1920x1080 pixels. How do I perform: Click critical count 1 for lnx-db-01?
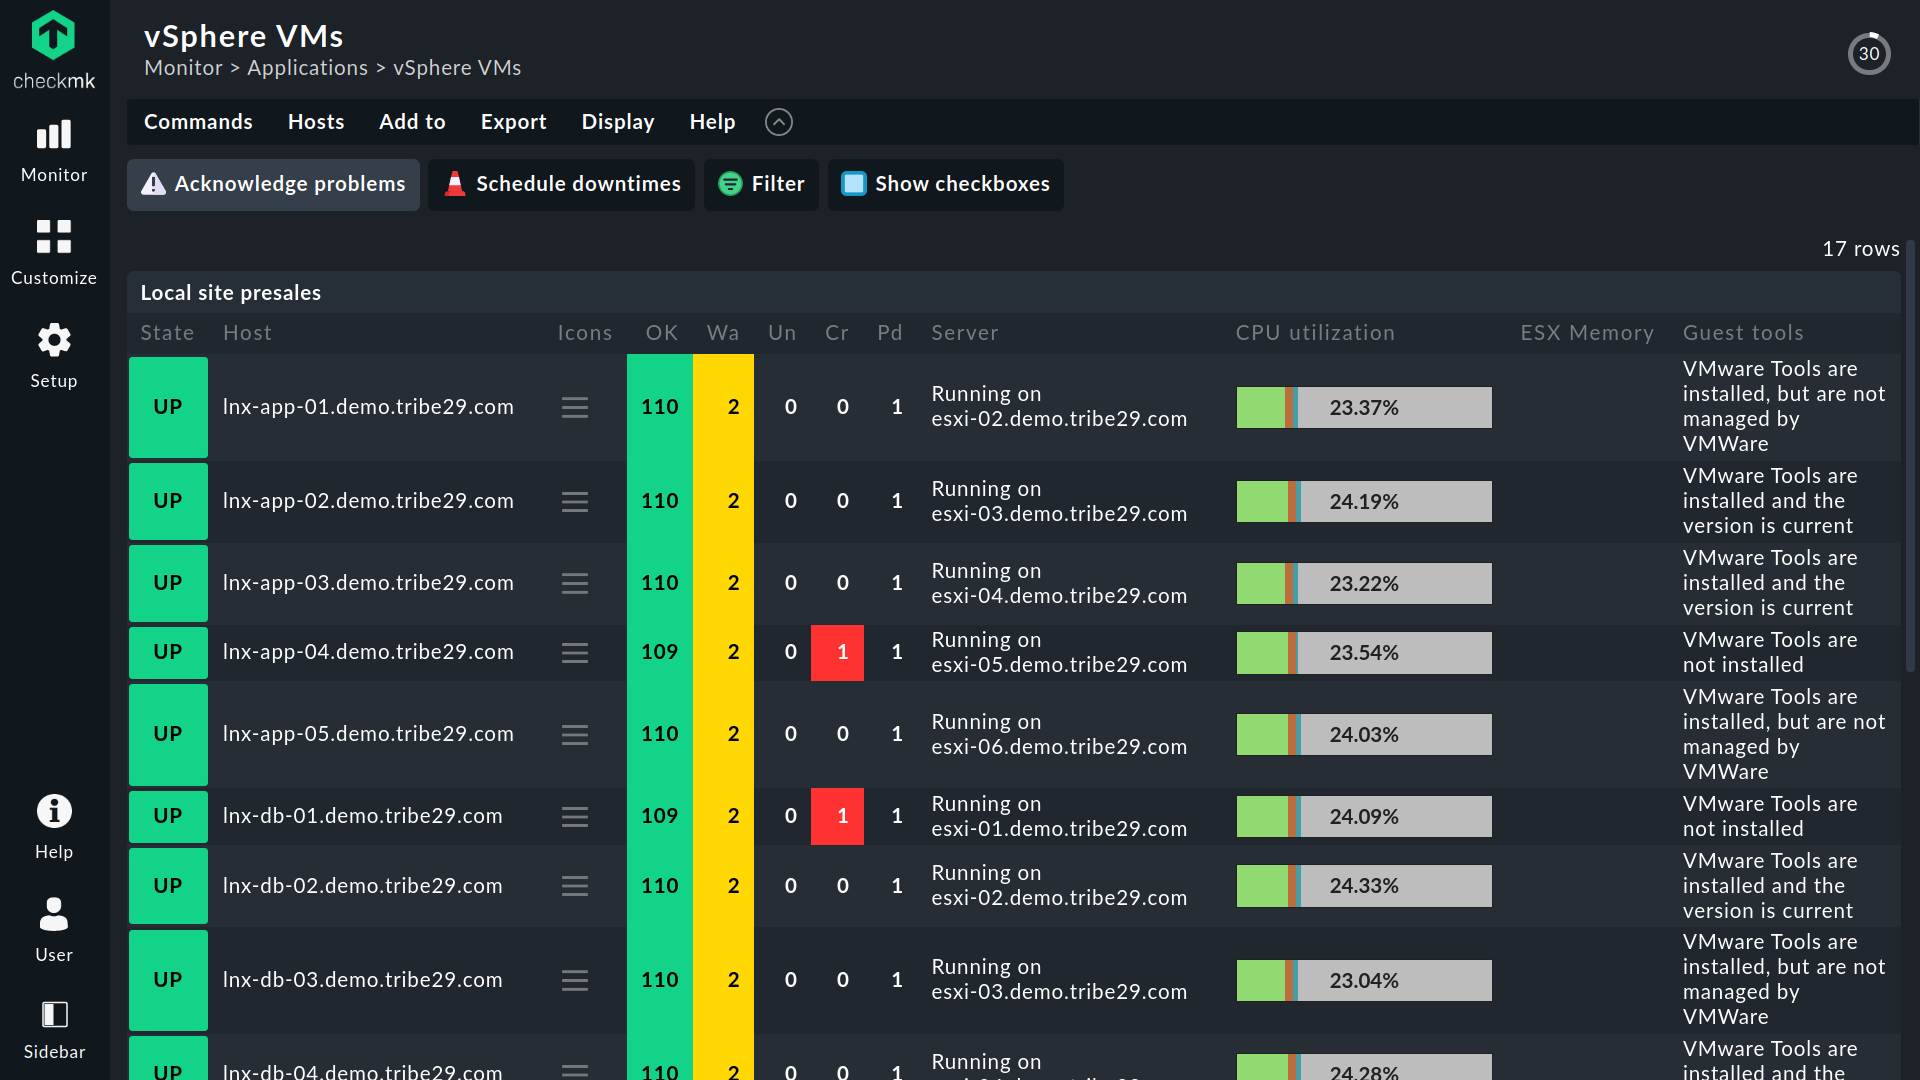pos(837,817)
